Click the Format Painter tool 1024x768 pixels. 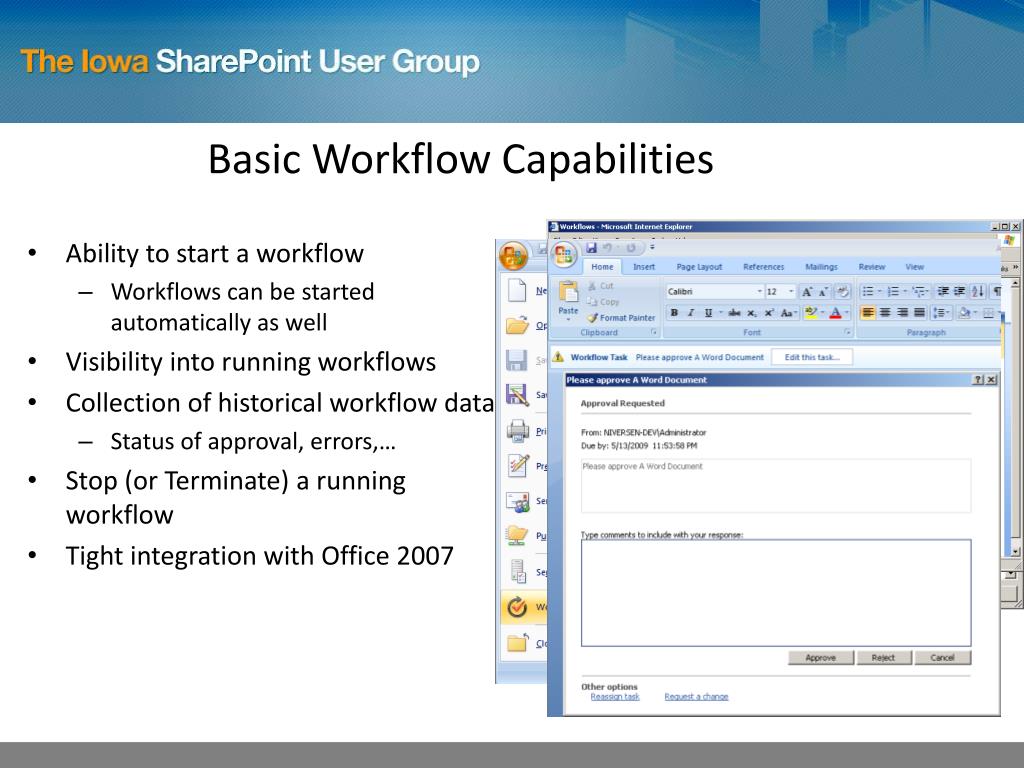(x=621, y=317)
